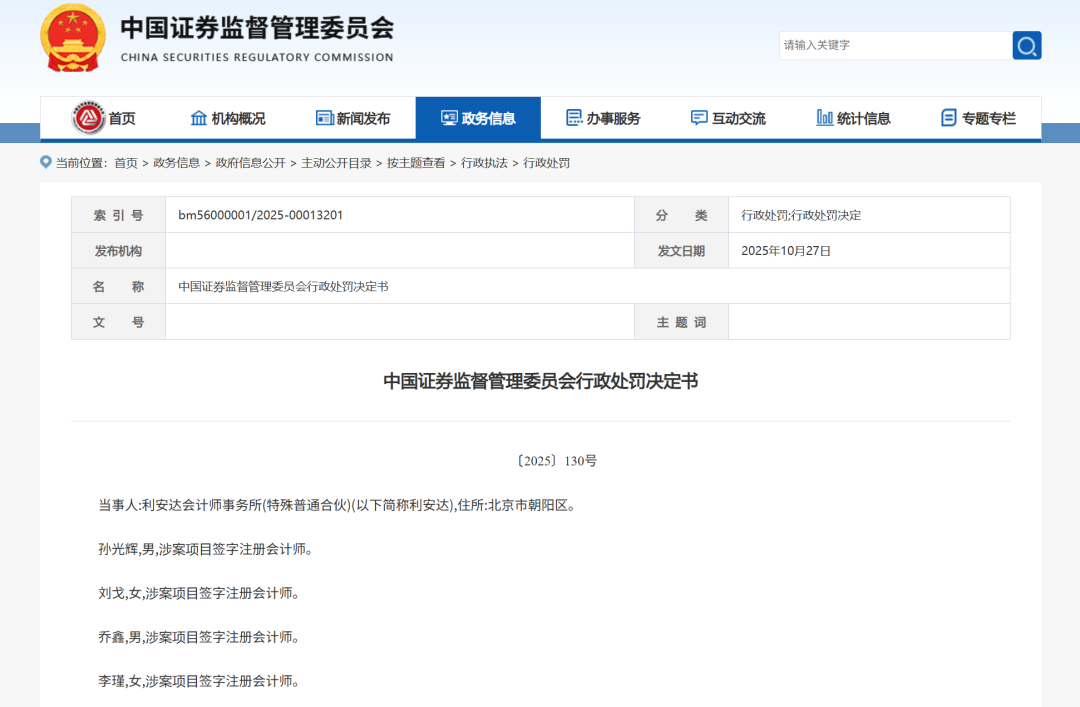
Task: Click the line mentioning 刘戈
Action: click(x=198, y=593)
